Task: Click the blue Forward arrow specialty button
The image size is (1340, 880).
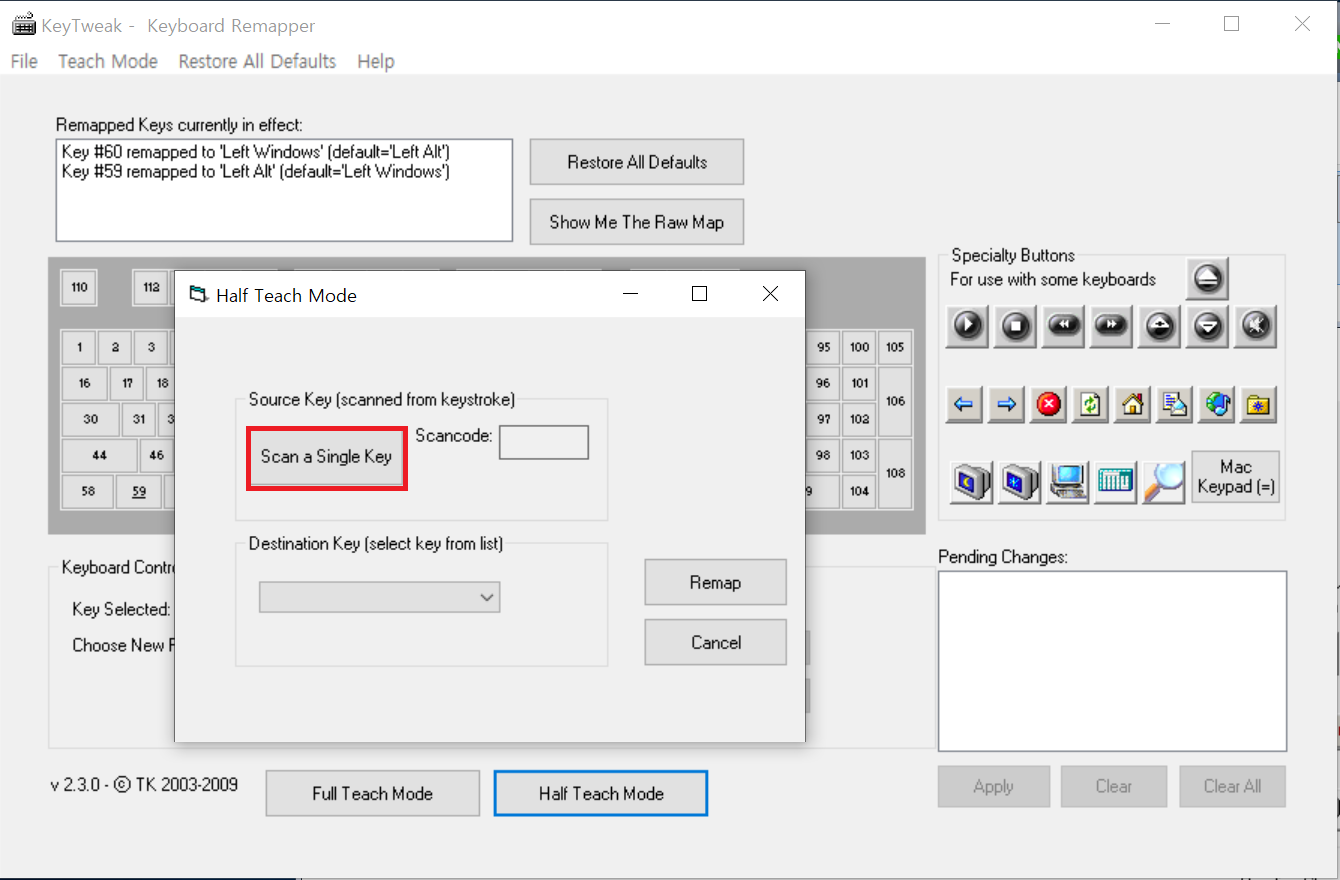Action: coord(1006,404)
